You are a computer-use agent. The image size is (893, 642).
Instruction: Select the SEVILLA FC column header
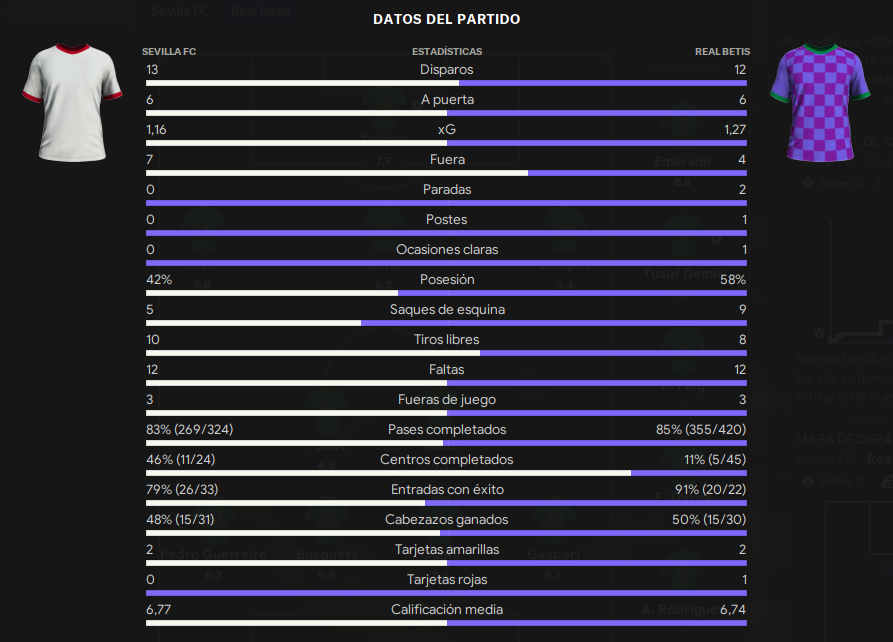pyautogui.click(x=169, y=51)
